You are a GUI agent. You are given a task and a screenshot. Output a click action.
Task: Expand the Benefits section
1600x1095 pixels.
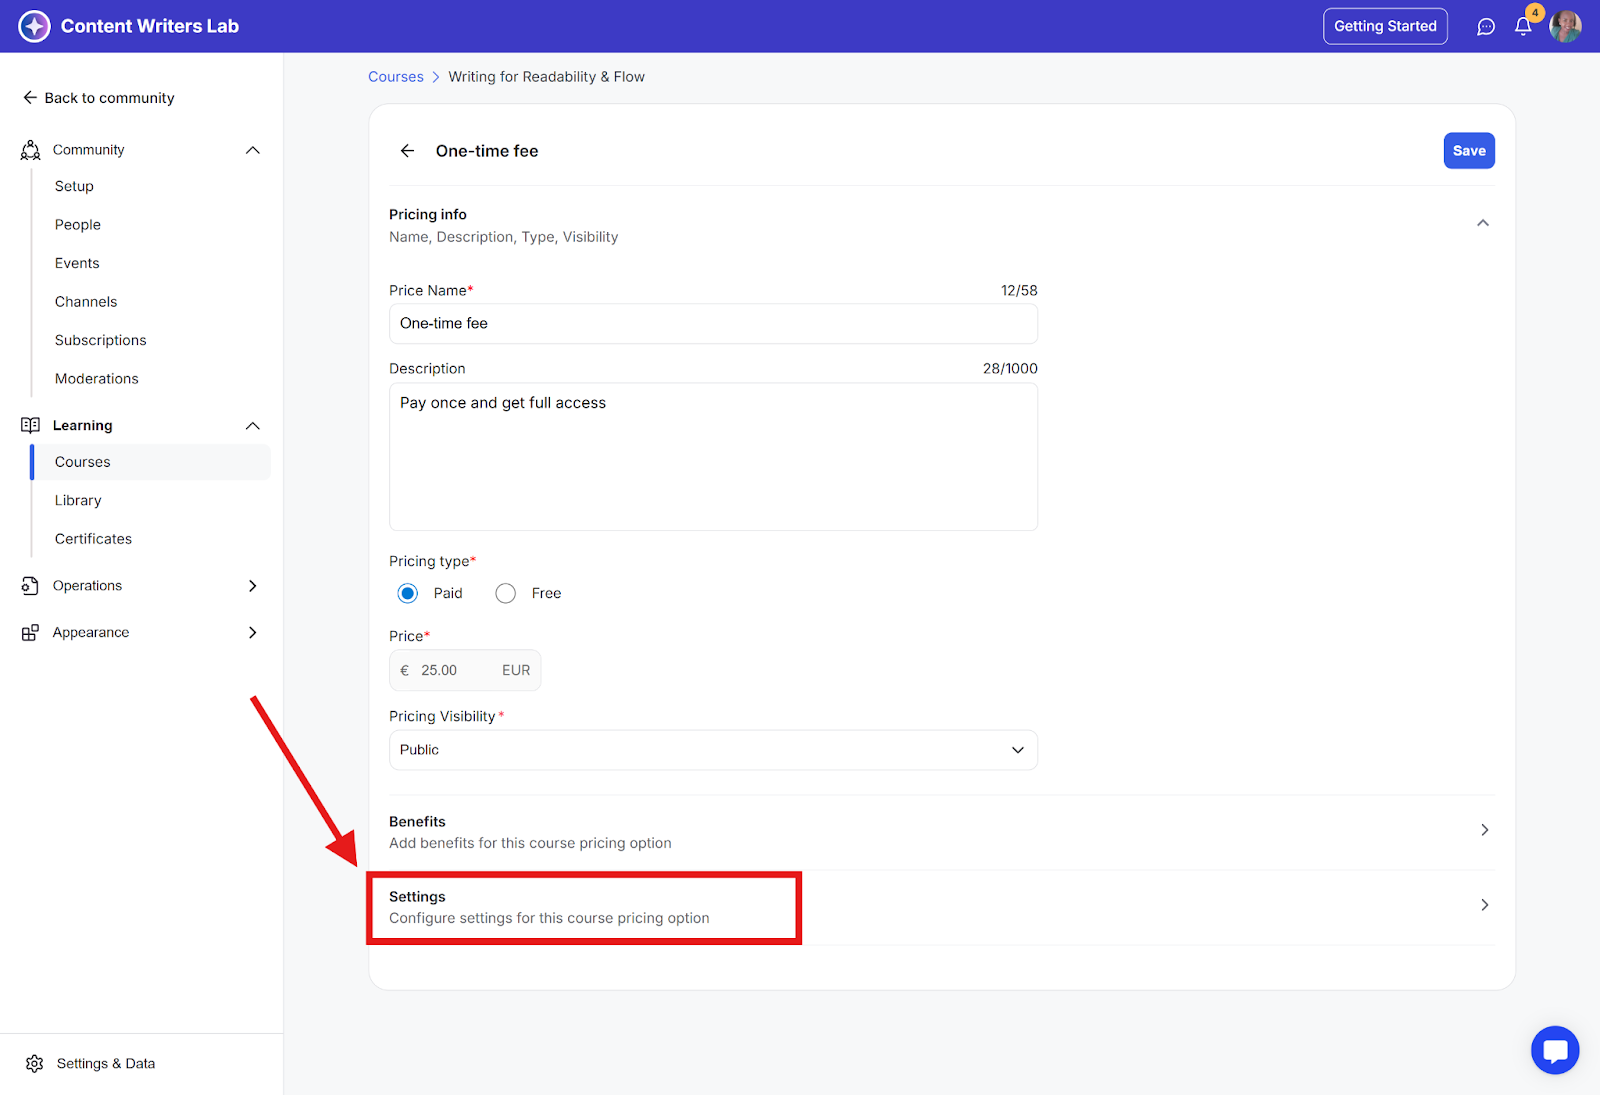tap(1484, 830)
